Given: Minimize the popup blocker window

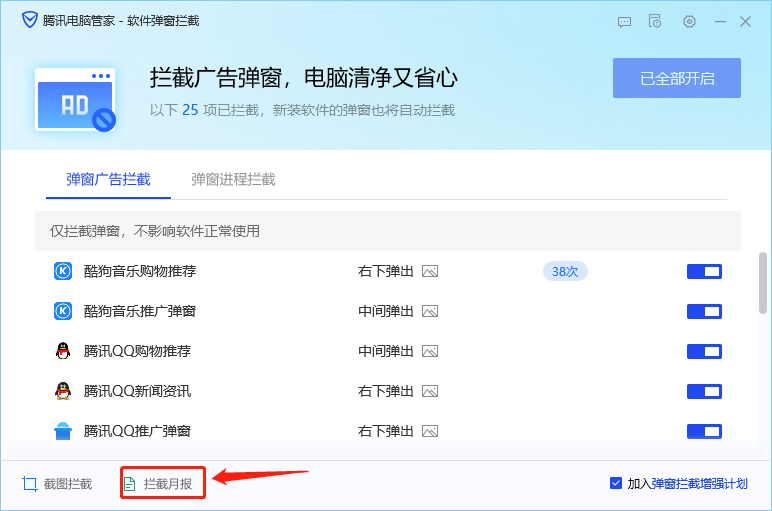Looking at the screenshot, I should point(720,22).
